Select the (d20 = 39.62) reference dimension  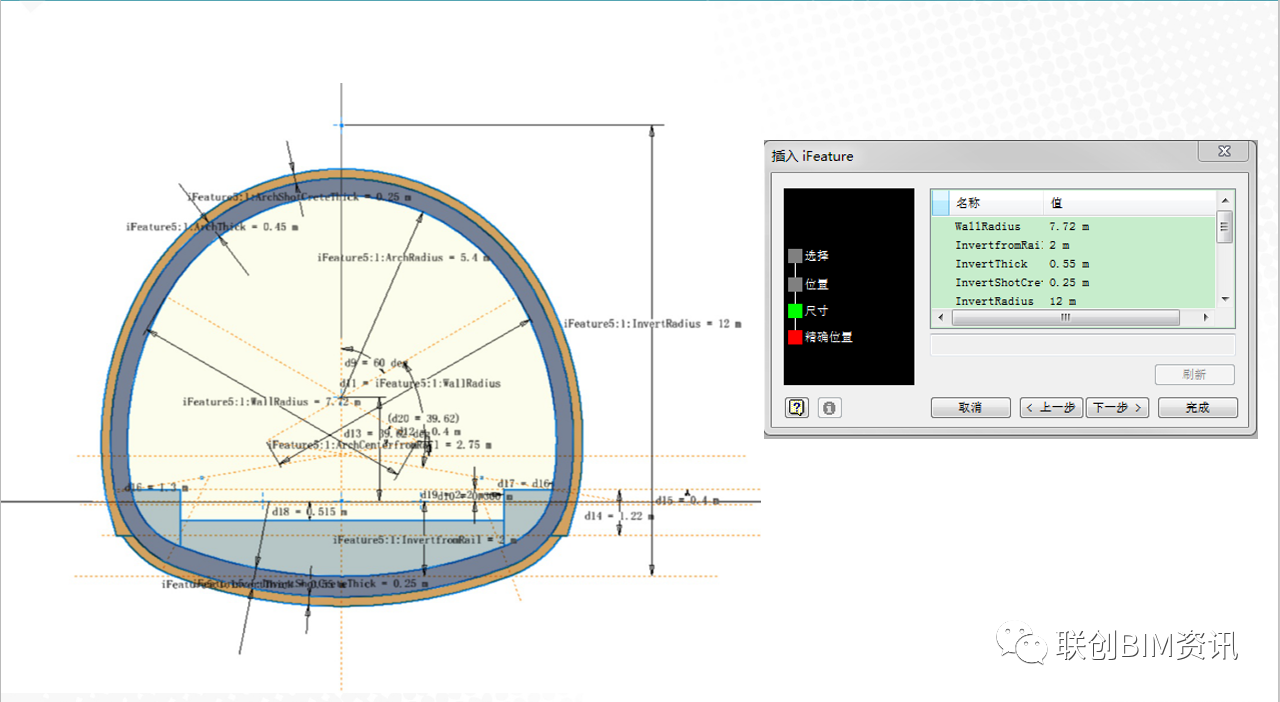(422, 418)
